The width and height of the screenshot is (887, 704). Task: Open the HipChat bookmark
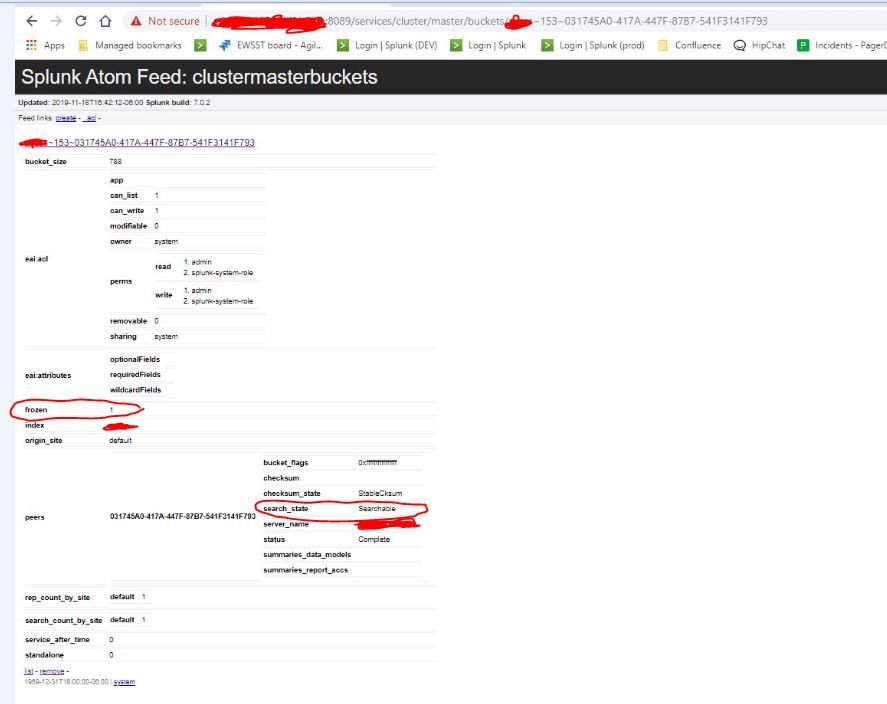[x=759, y=45]
